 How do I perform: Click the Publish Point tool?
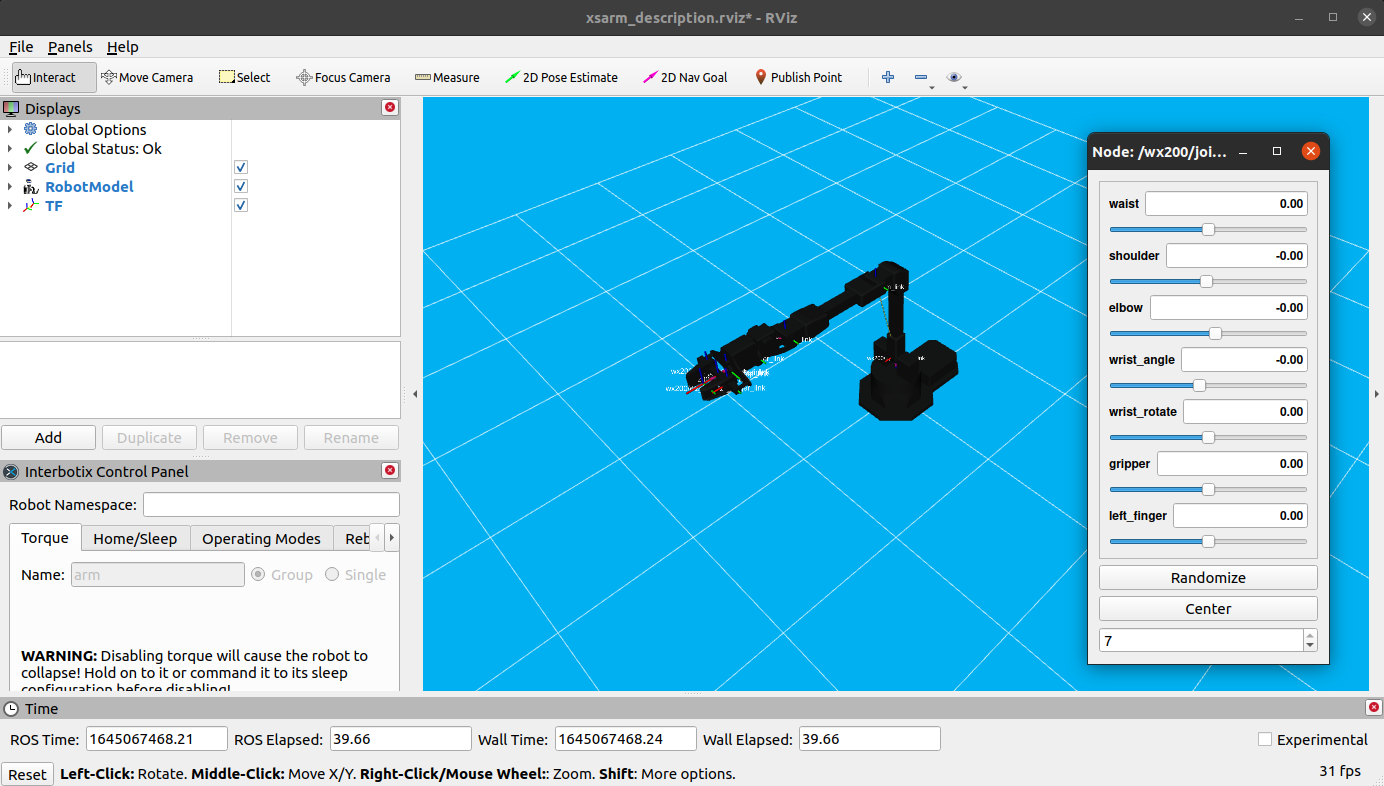(x=798, y=77)
